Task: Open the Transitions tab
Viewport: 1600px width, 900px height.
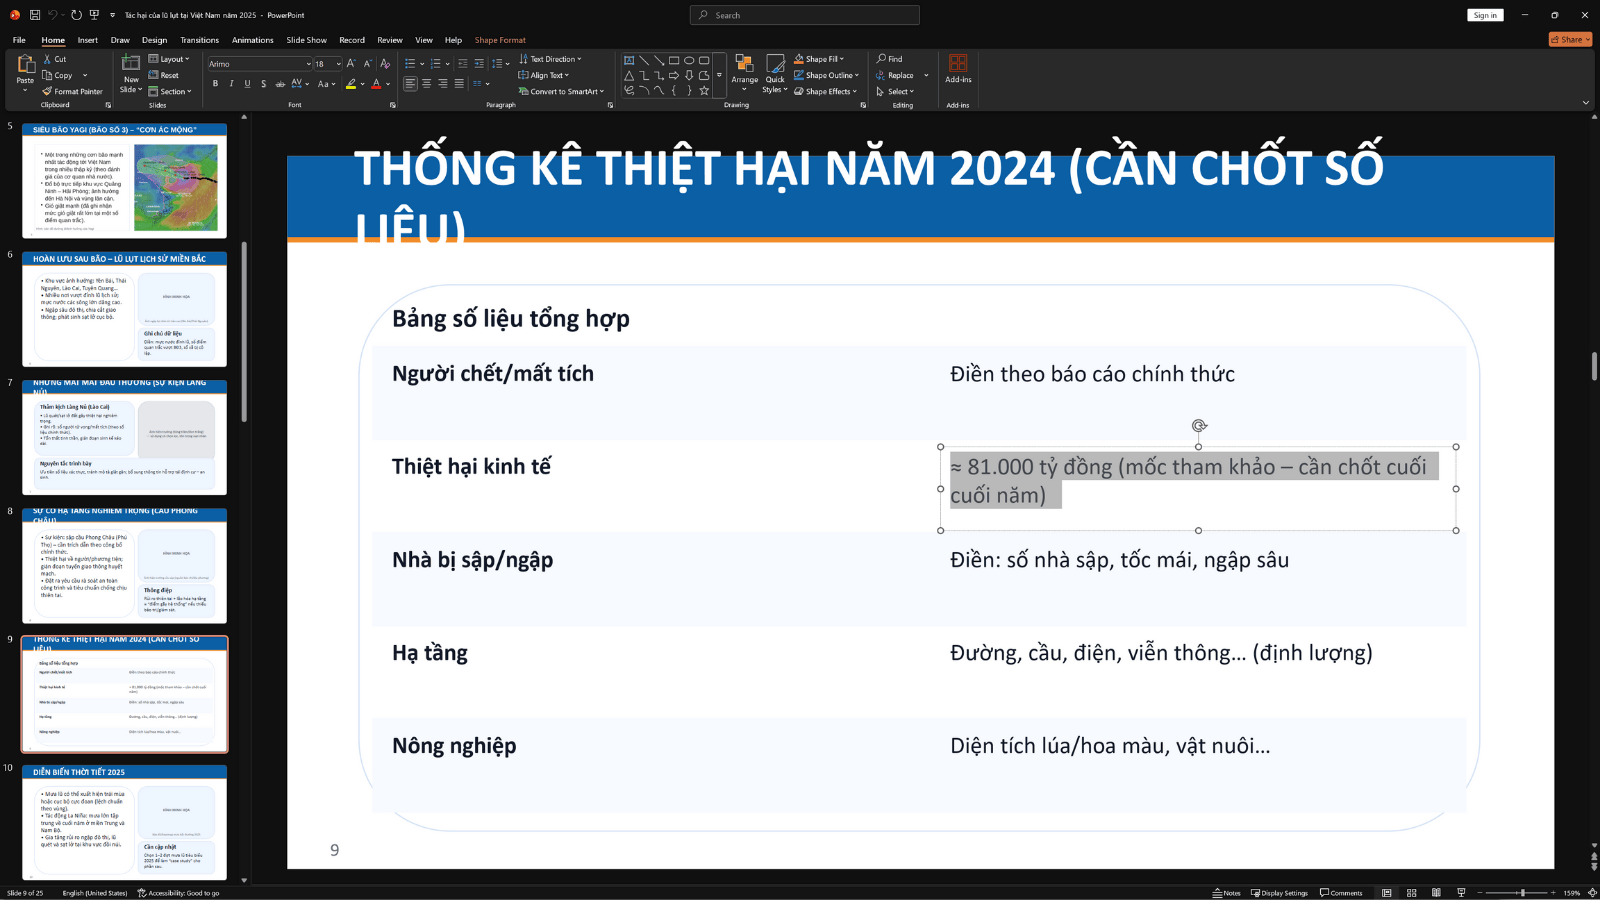Action: tap(199, 40)
